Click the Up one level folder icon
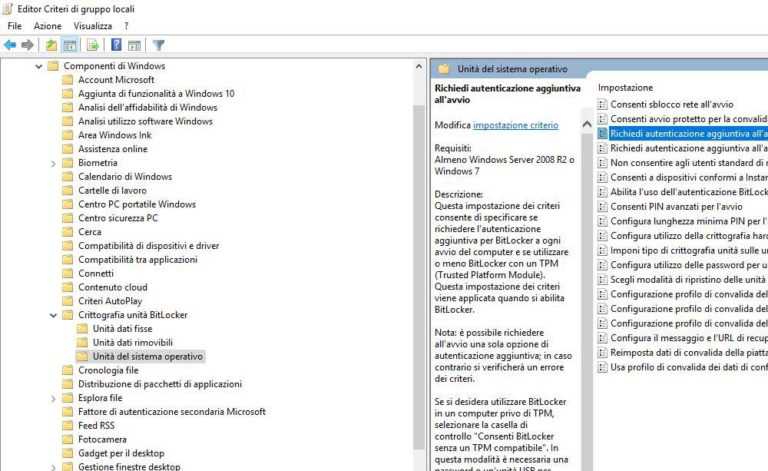Screen dimensions: 768x471 point(51,45)
